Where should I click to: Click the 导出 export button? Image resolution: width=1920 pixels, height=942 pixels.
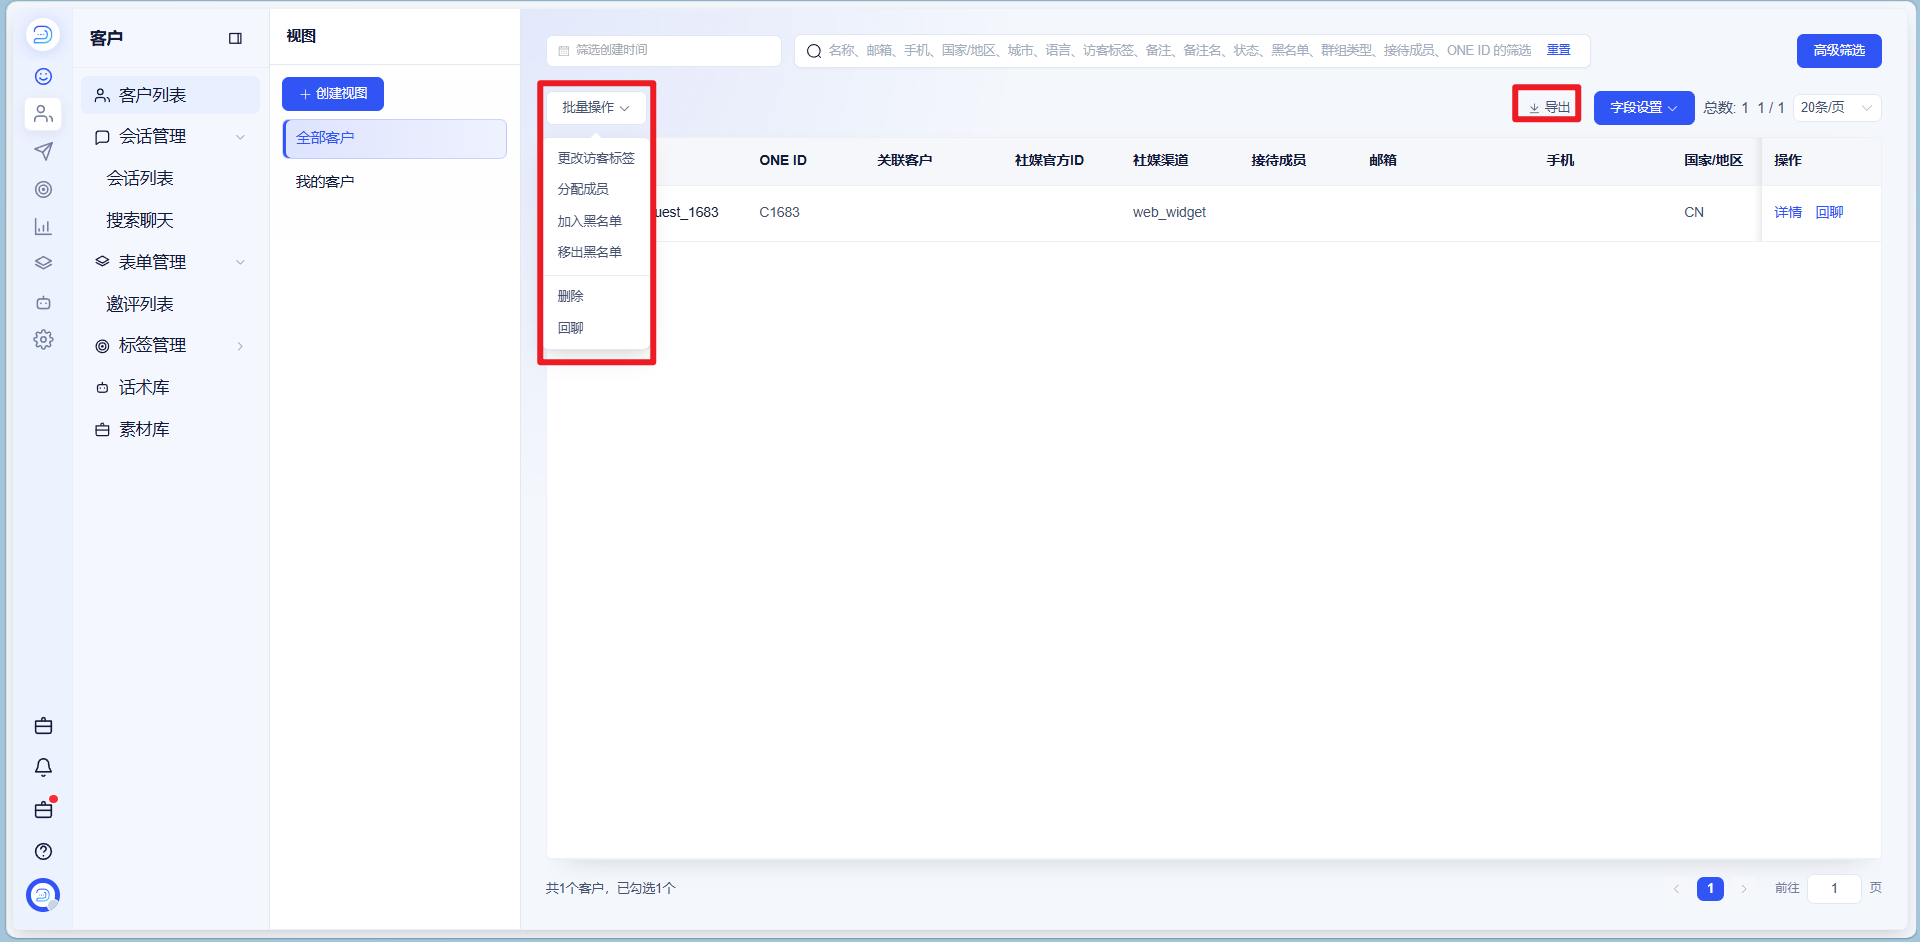[x=1548, y=108]
